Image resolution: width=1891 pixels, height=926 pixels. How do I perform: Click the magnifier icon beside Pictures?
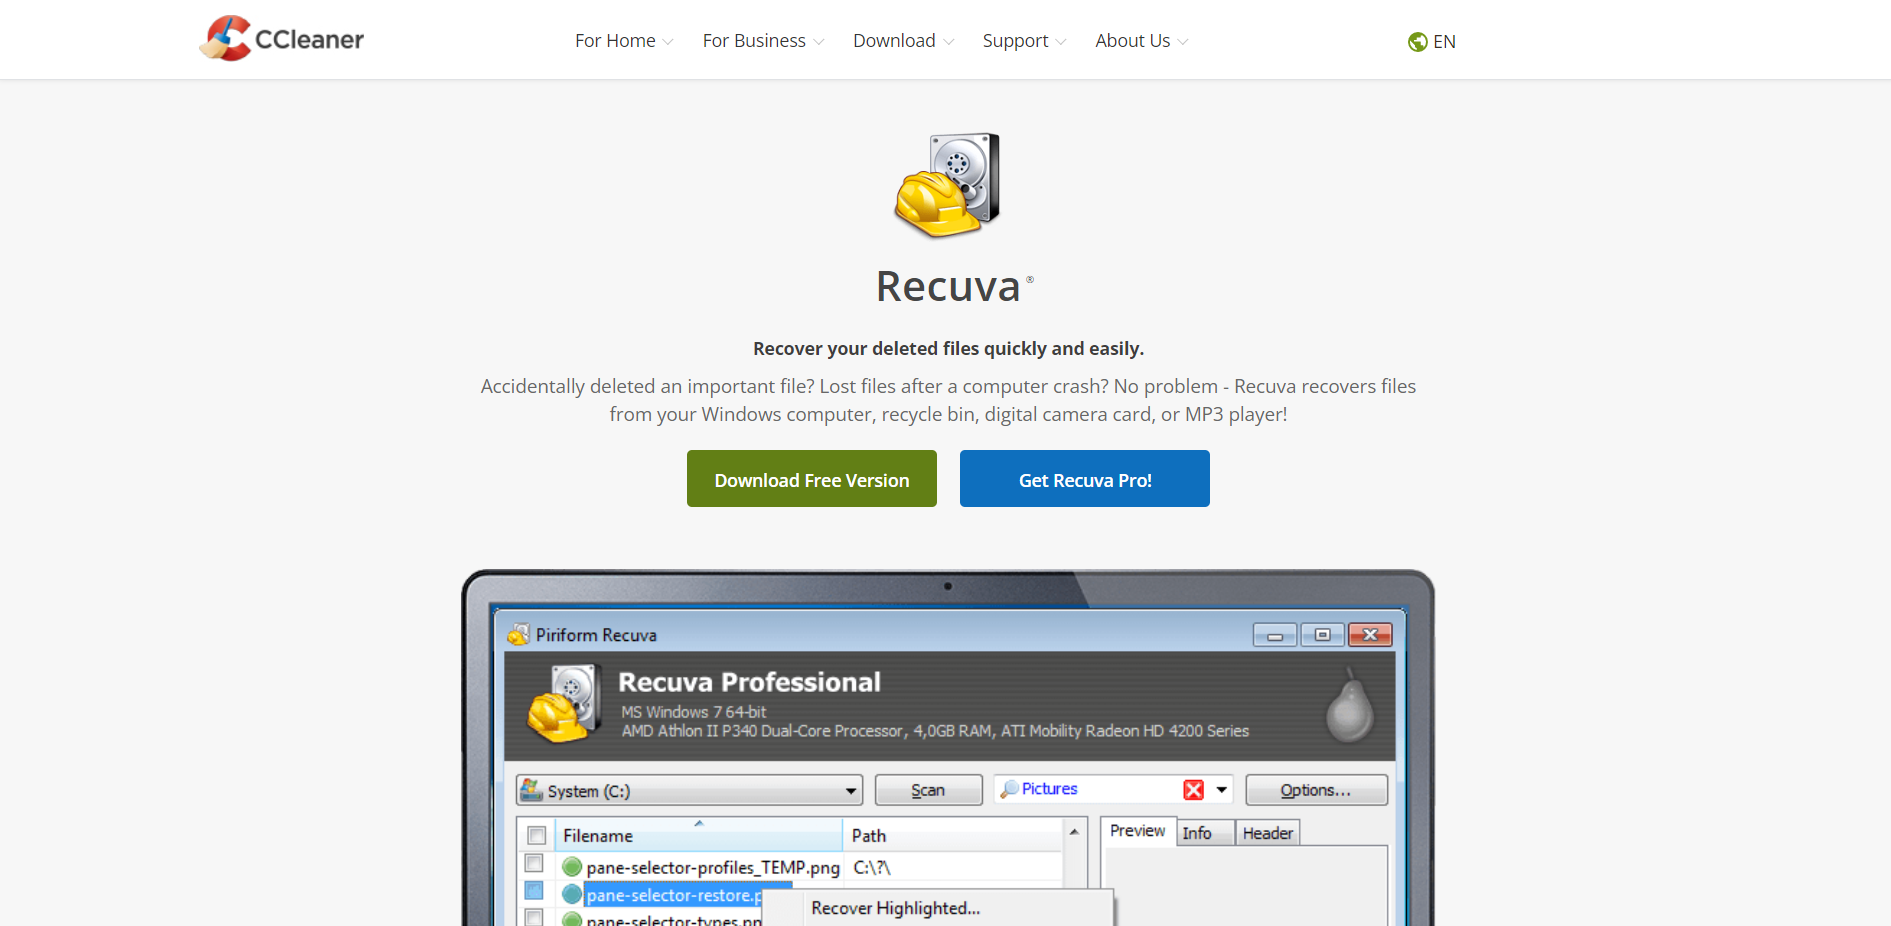[1009, 789]
